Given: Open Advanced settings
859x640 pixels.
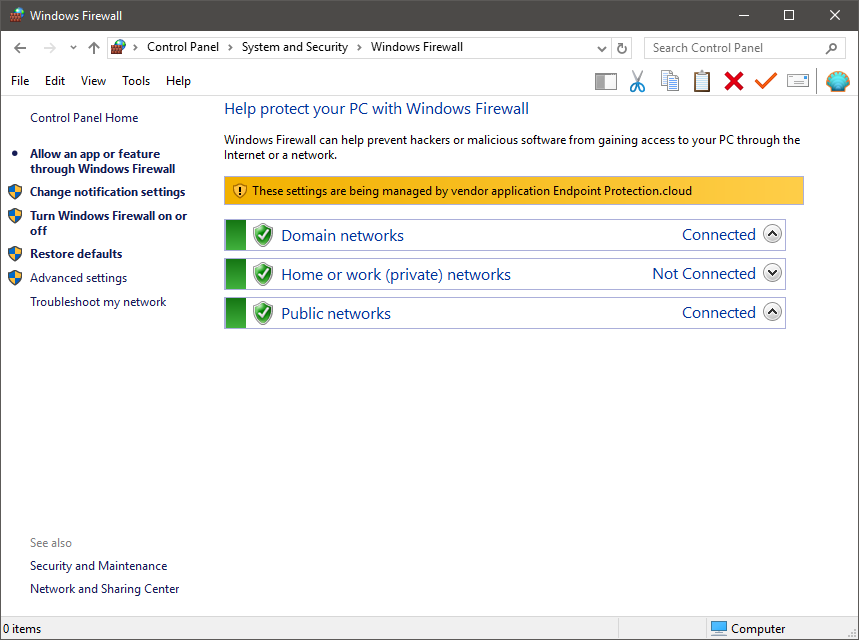Looking at the screenshot, I should pyautogui.click(x=78, y=278).
